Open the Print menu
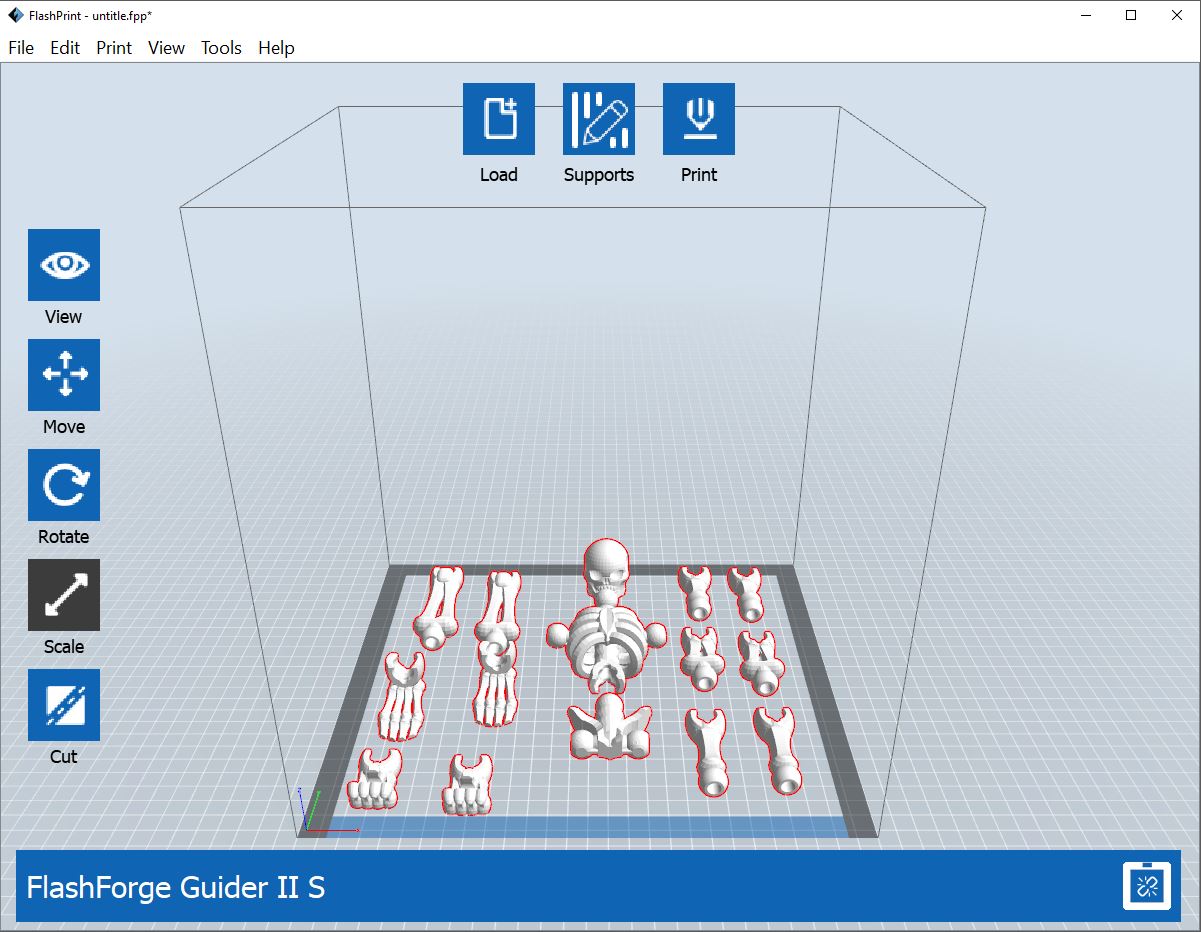 (114, 48)
